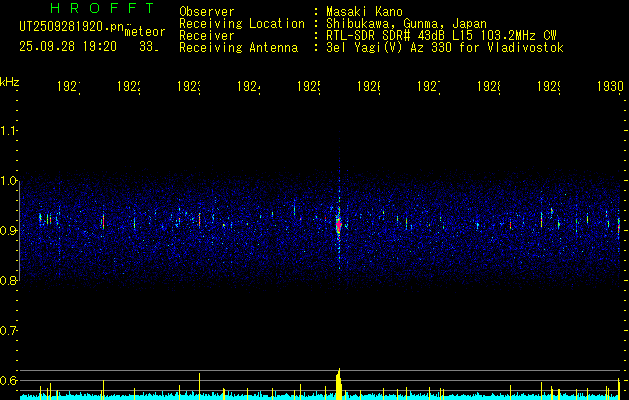Click the 0.9 frequency axis label
This screenshot has height=400, width=629.
pos(9,230)
